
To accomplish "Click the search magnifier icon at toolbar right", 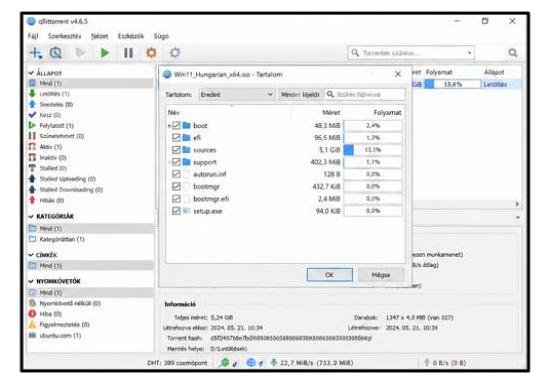I will pyautogui.click(x=512, y=53).
